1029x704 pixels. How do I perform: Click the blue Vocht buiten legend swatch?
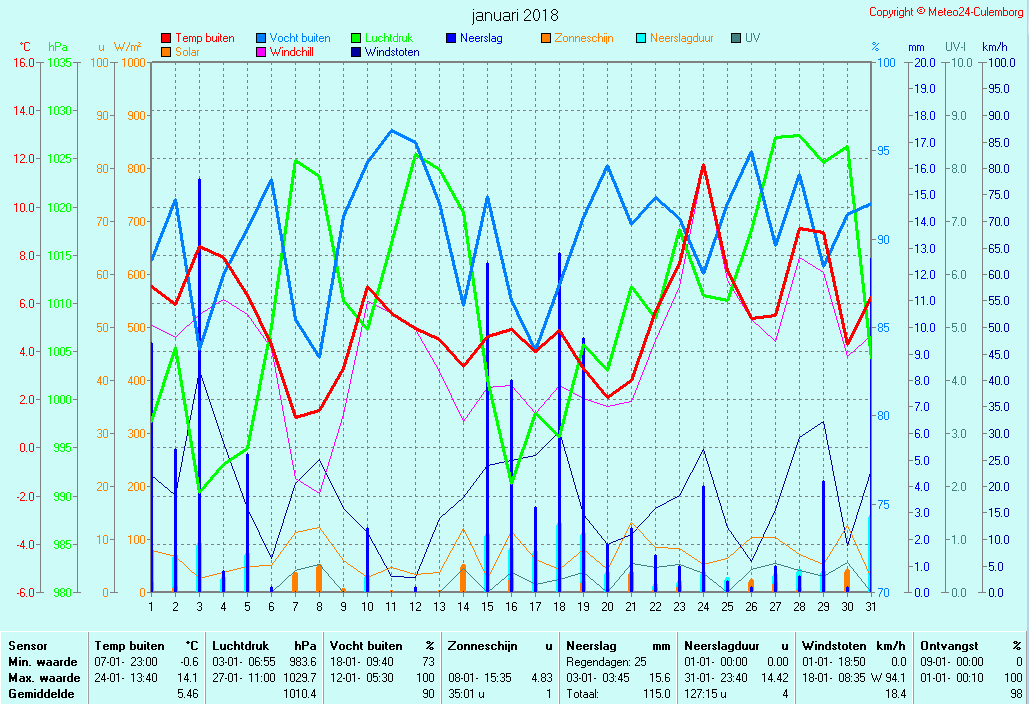pos(261,38)
